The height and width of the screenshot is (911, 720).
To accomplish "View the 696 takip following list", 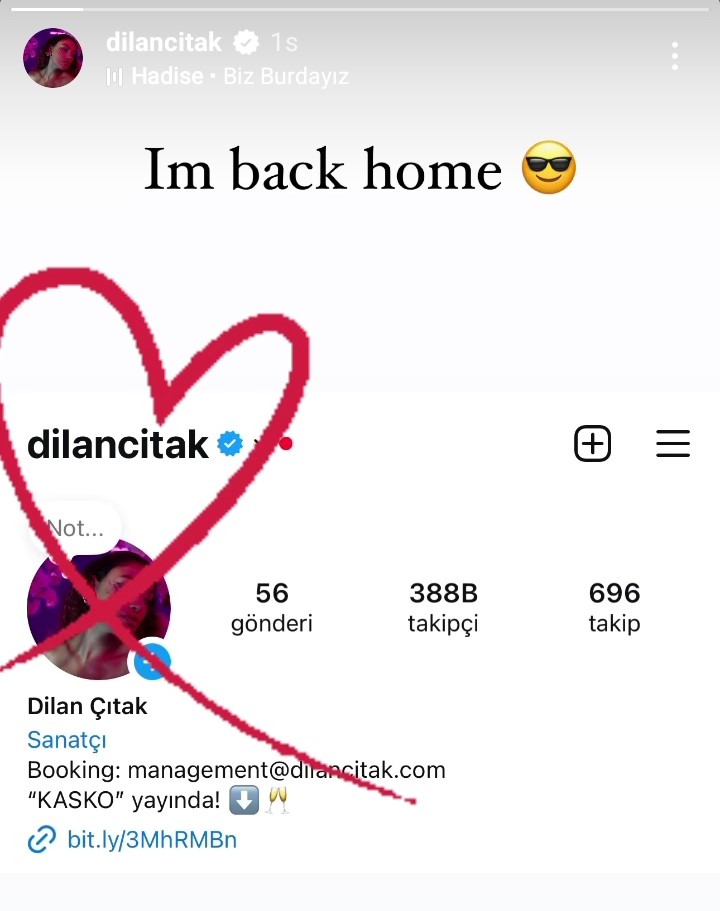I will (x=614, y=608).
